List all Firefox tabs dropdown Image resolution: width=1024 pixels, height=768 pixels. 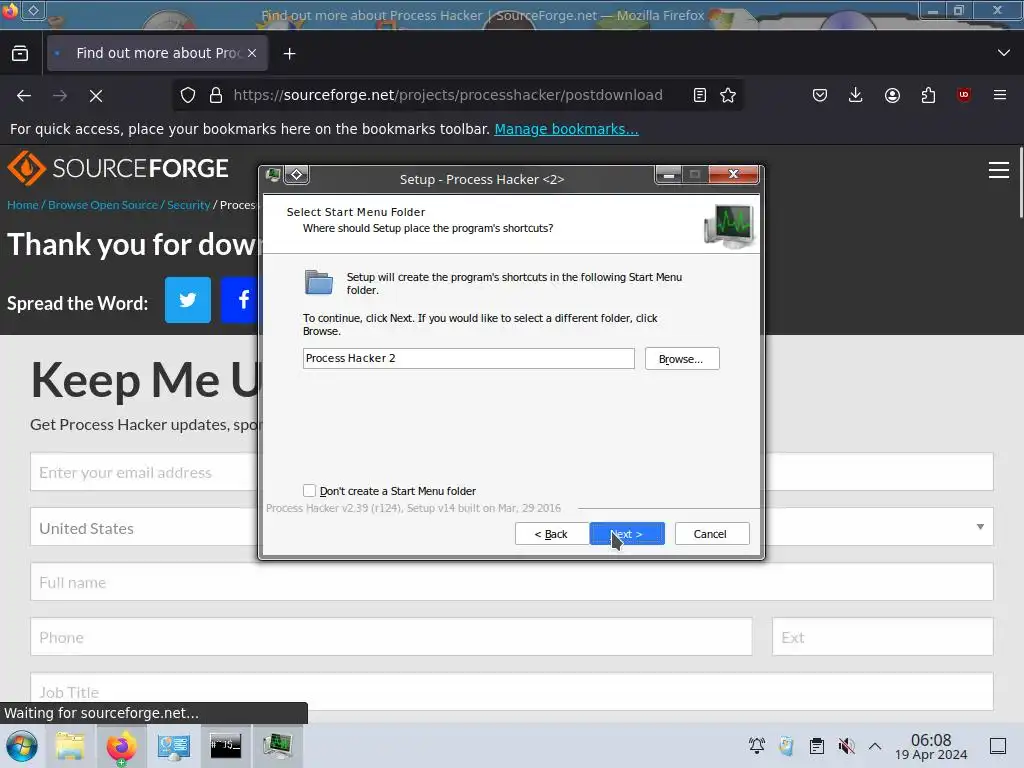[1004, 53]
